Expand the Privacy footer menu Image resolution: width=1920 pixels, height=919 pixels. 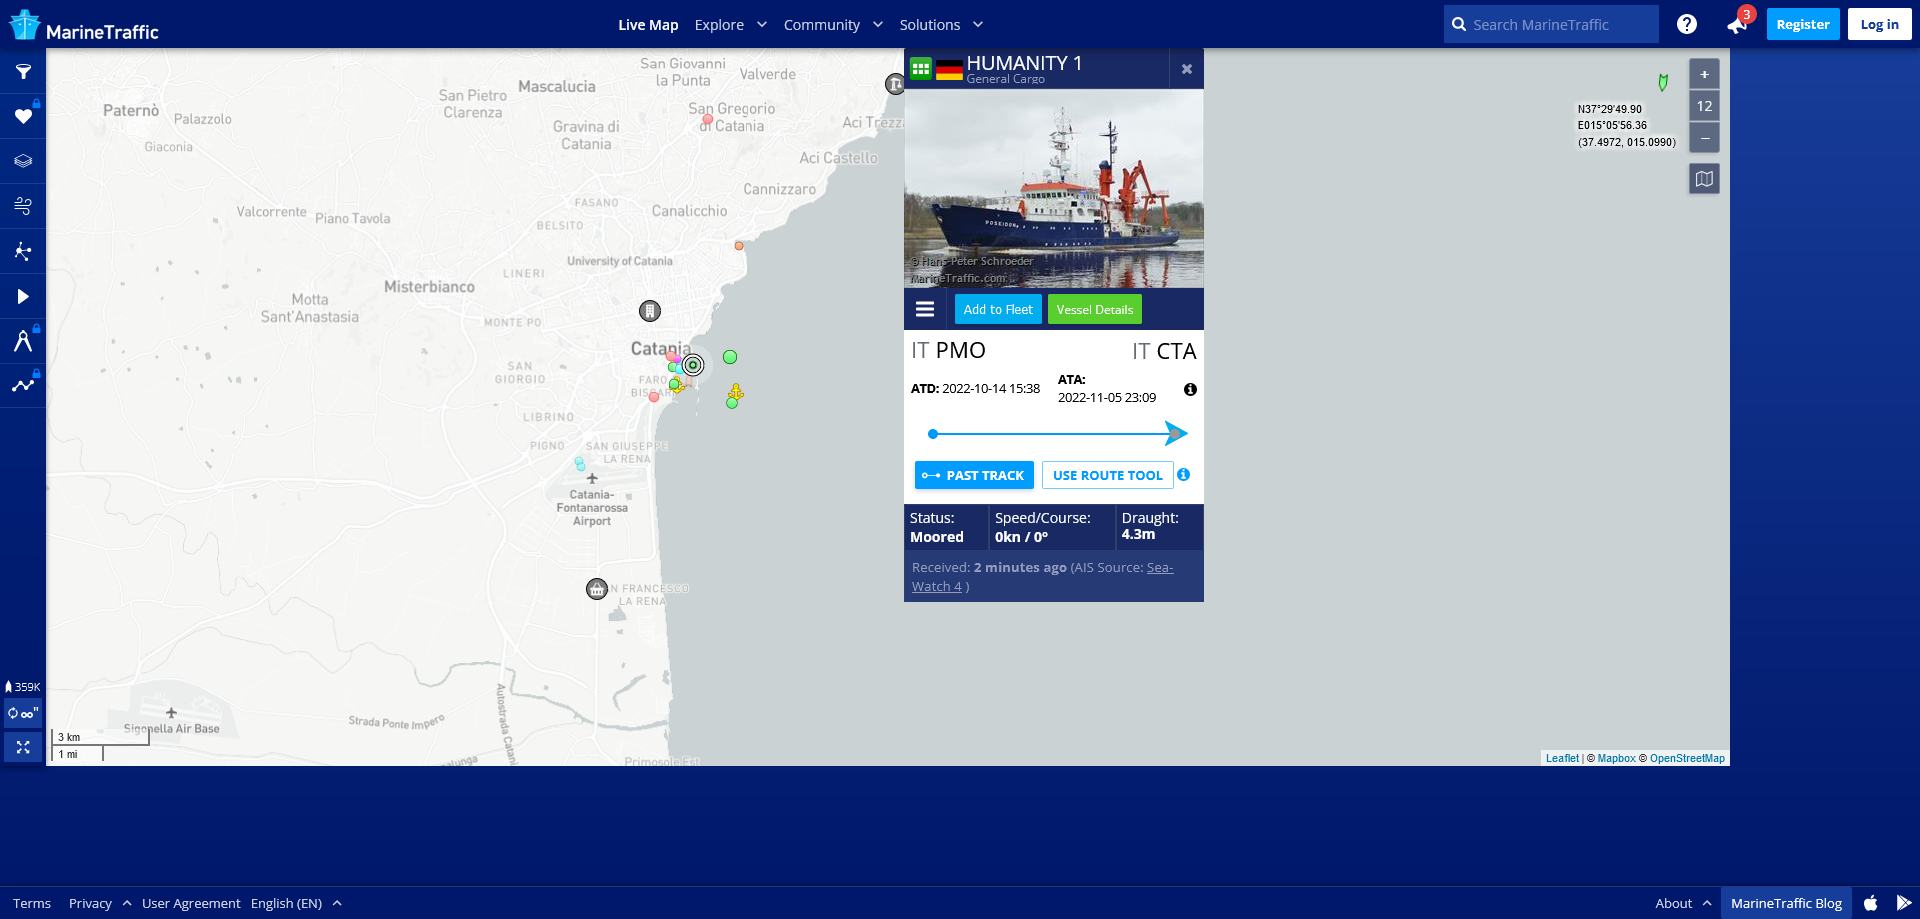[99, 903]
